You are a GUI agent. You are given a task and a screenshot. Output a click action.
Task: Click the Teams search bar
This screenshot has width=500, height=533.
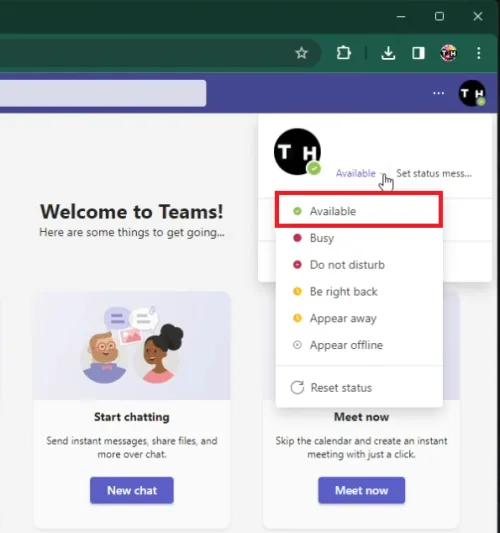(103, 93)
